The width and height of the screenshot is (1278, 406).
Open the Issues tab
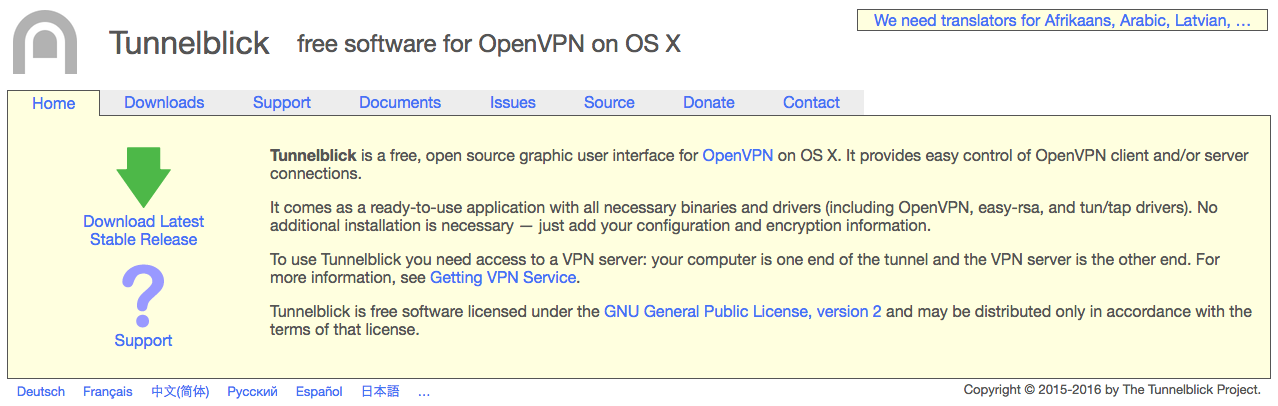pos(513,102)
